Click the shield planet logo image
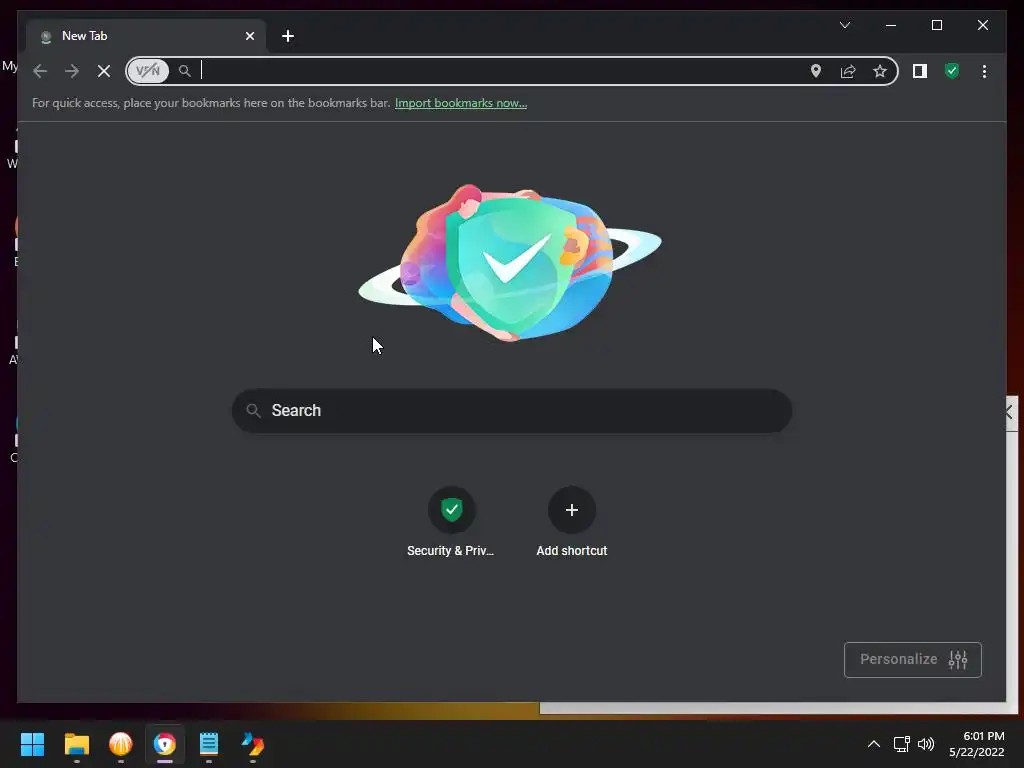This screenshot has height=768, width=1024. 510,263
